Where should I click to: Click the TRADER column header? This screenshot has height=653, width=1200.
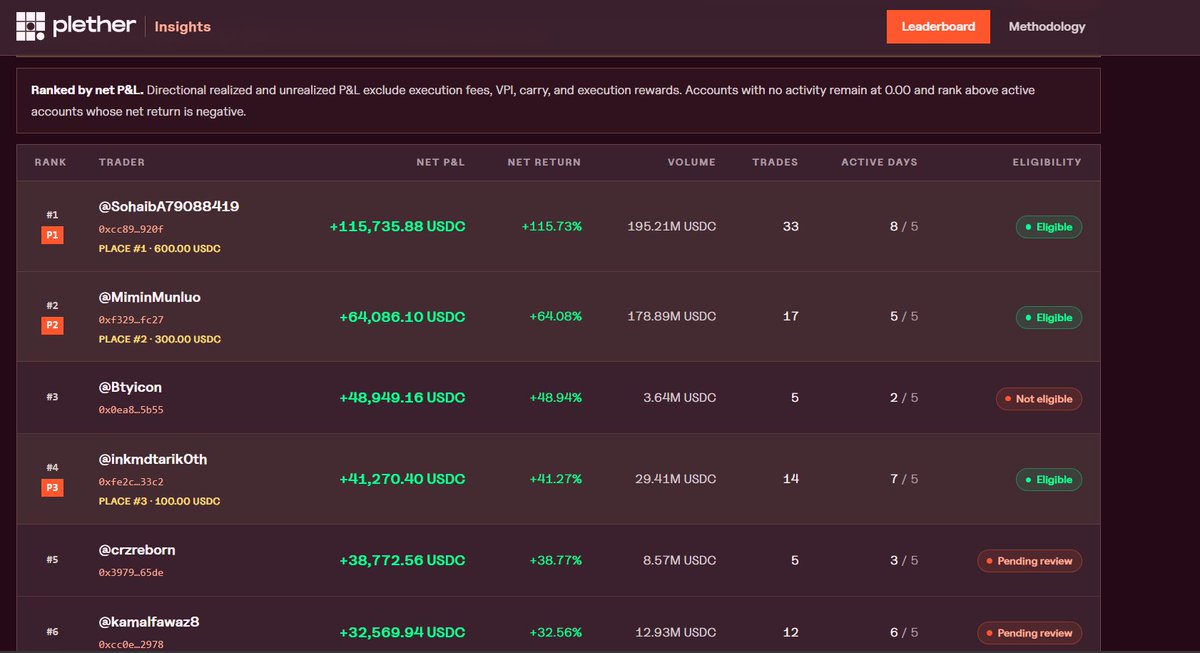[x=122, y=162]
